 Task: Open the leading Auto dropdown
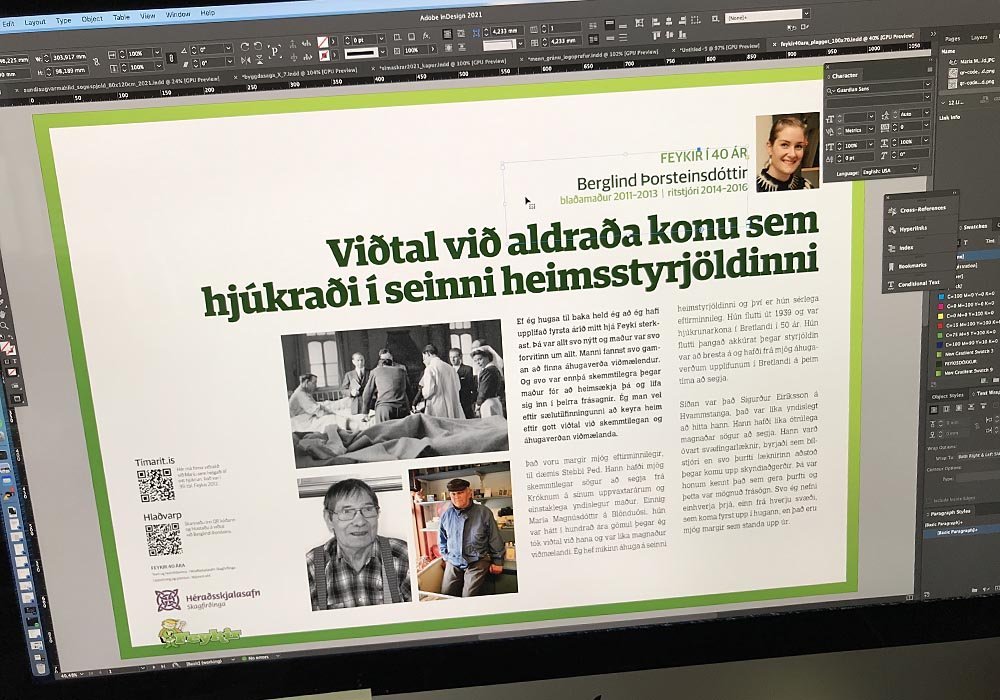[x=927, y=113]
